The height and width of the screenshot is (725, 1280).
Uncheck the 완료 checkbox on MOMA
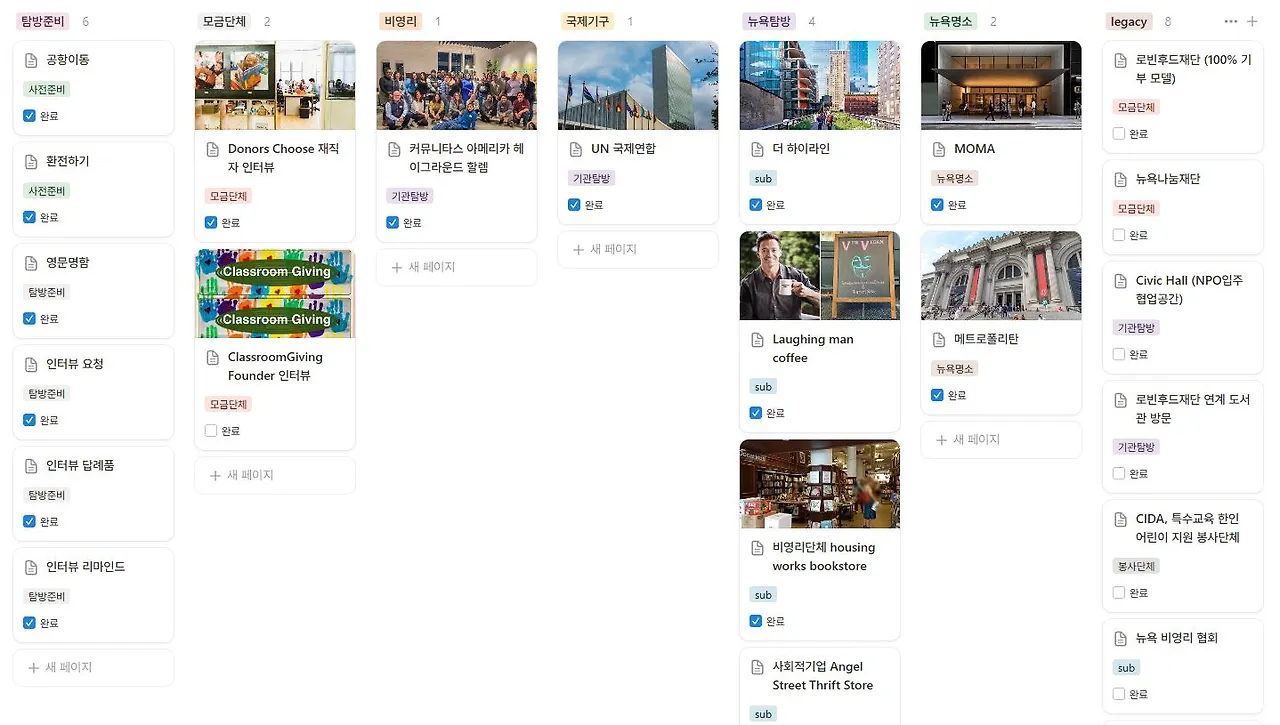pos(937,205)
